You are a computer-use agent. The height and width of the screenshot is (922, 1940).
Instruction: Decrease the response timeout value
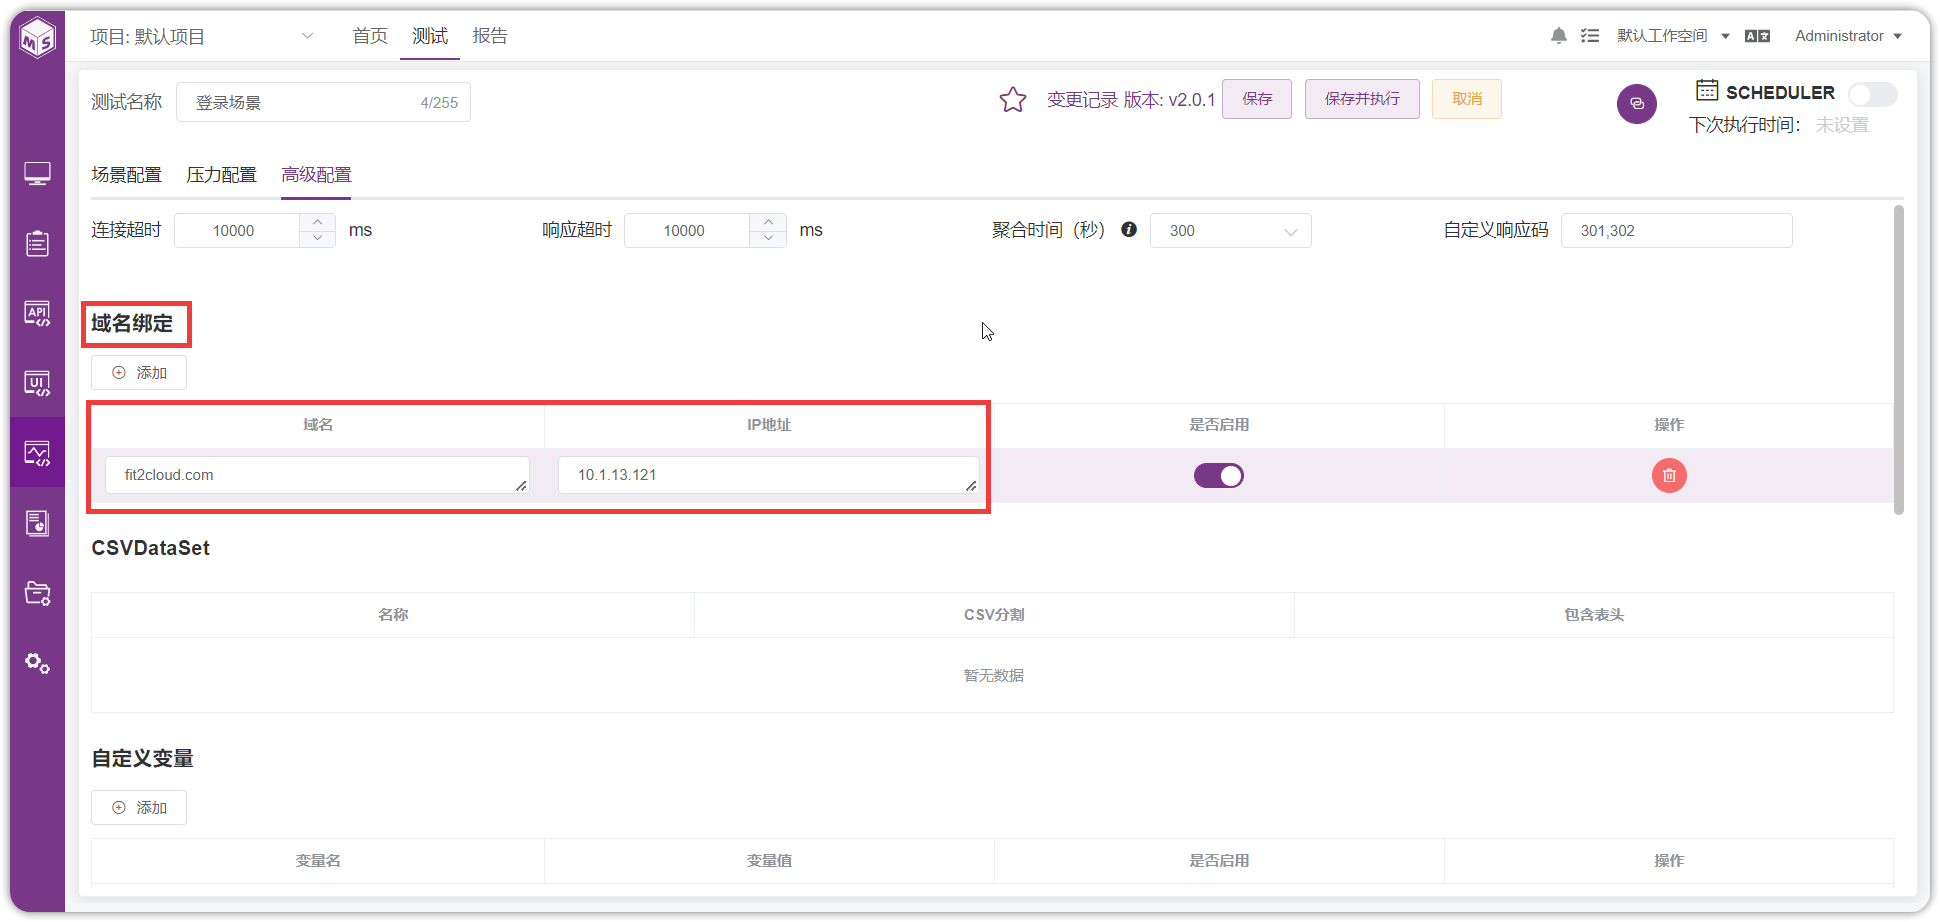[x=768, y=239]
